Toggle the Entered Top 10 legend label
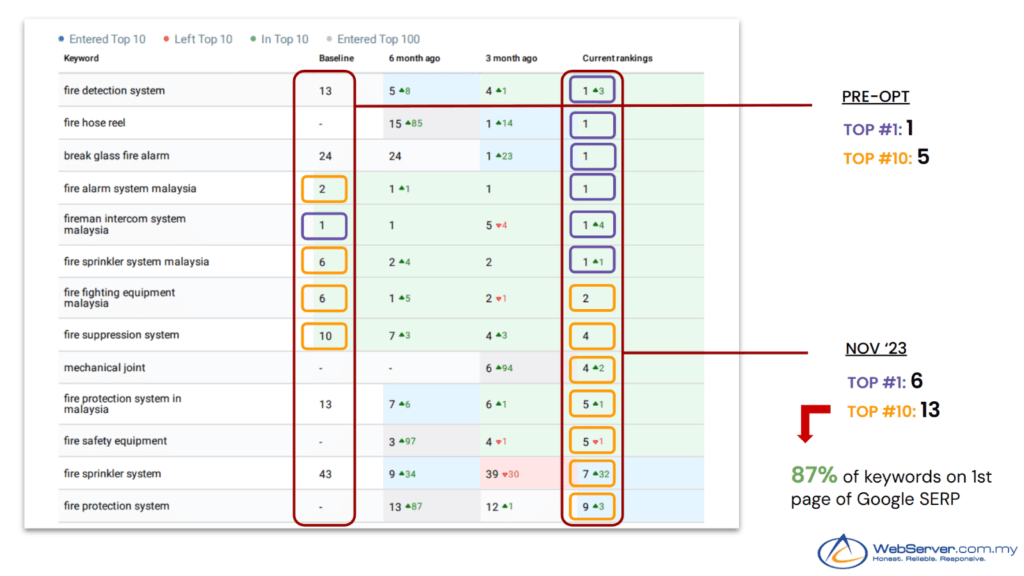The height and width of the screenshot is (576, 1024). tap(107, 40)
